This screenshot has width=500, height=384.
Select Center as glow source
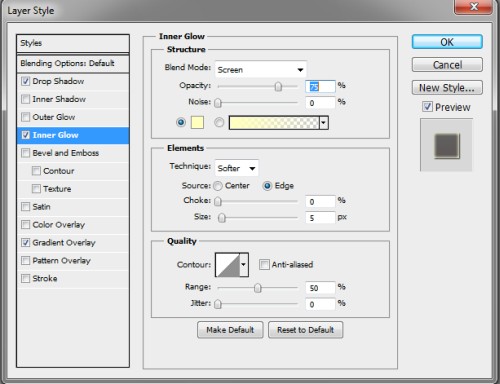(x=218, y=186)
